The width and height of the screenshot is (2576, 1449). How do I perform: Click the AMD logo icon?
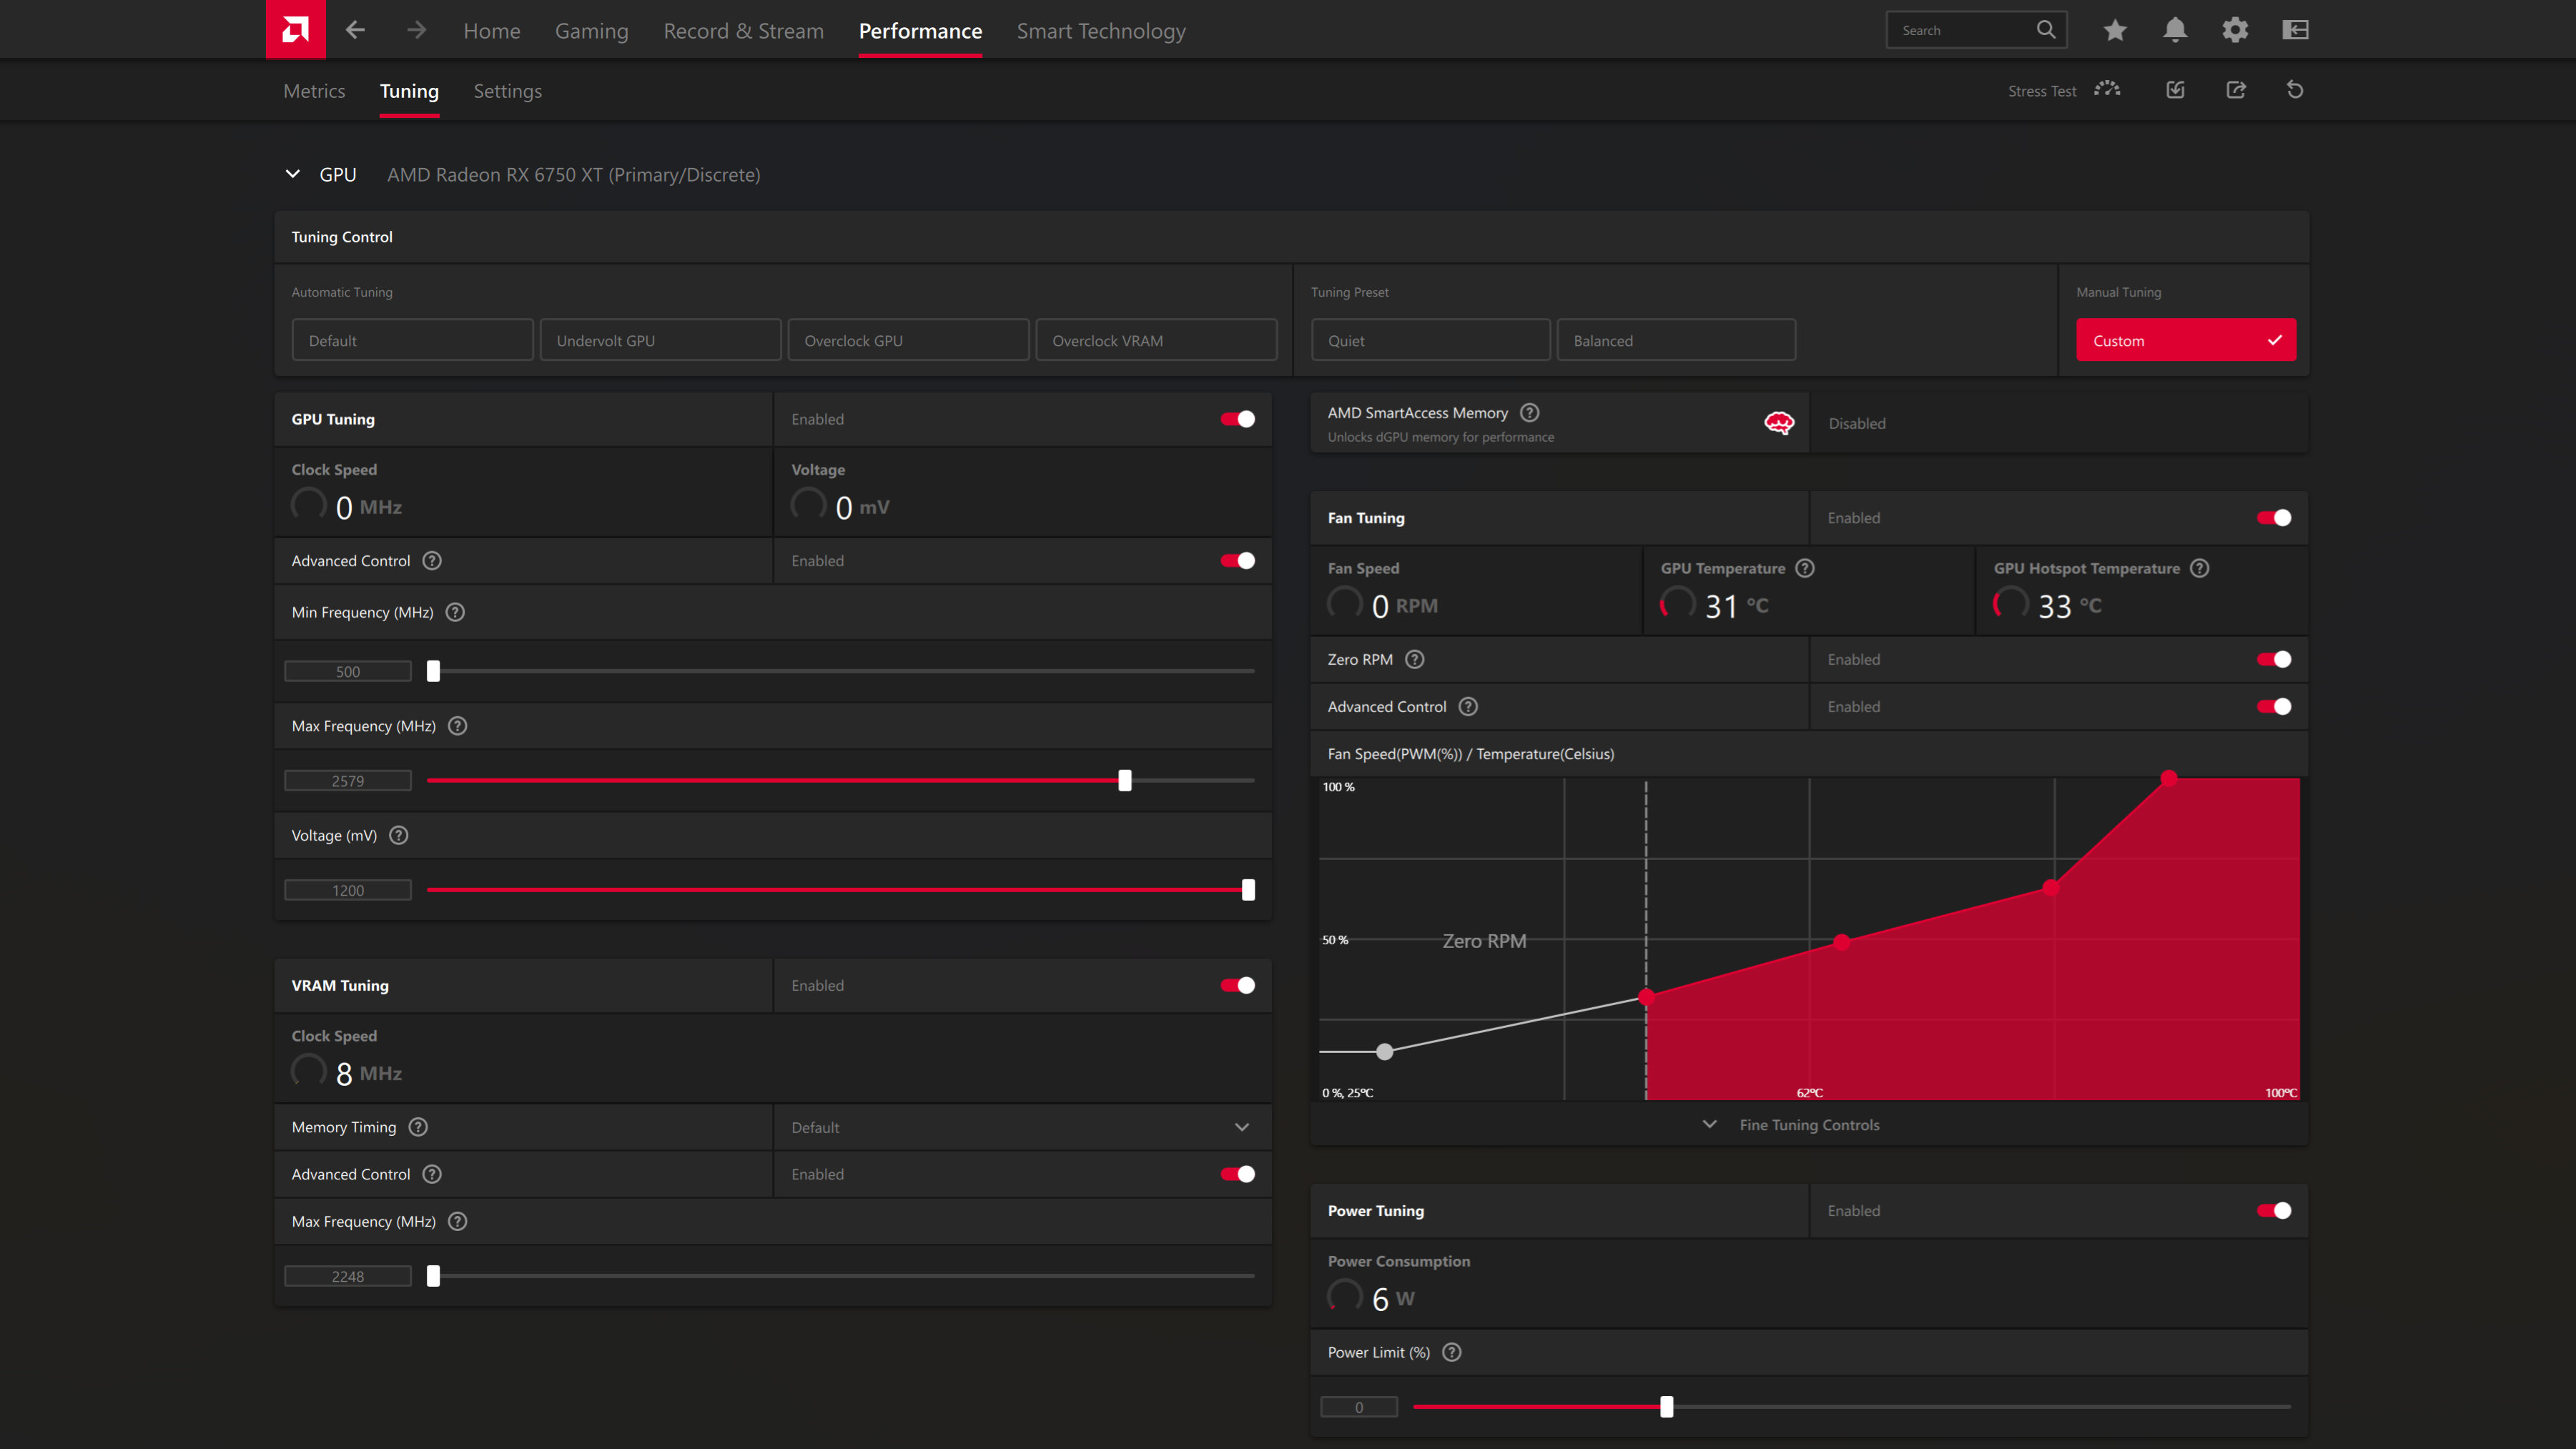click(x=295, y=30)
